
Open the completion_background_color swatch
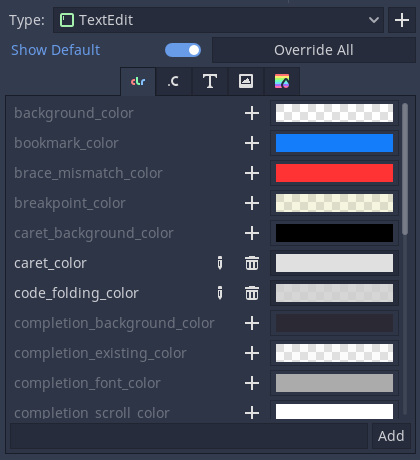pyautogui.click(x=334, y=323)
